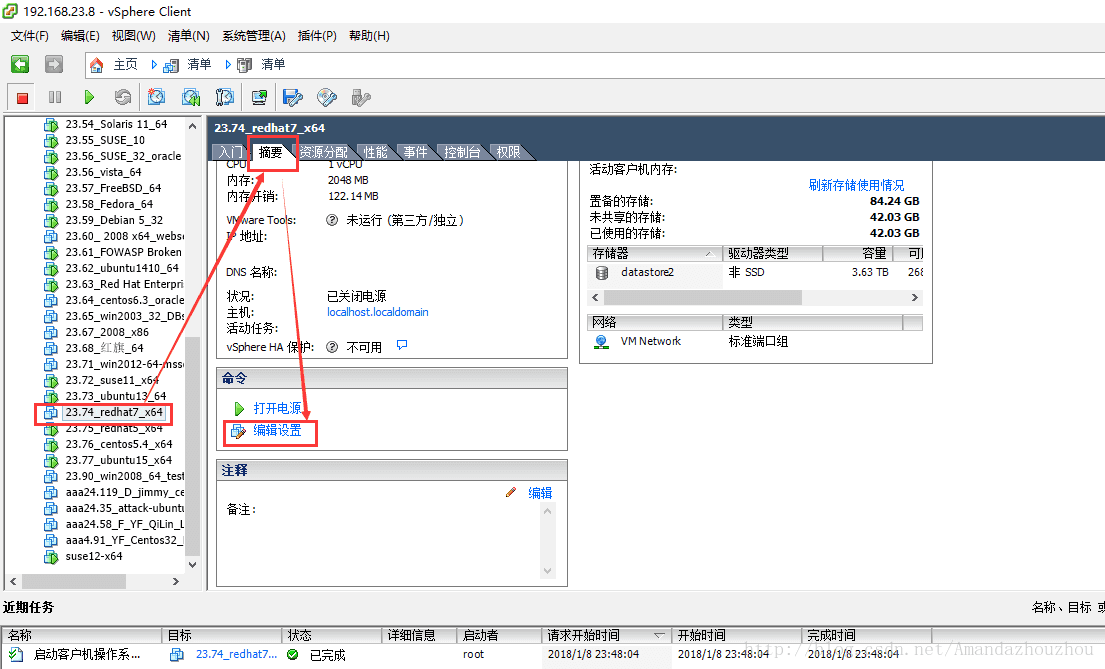
Task: Click the 状态 column header in tasks
Action: [331, 635]
